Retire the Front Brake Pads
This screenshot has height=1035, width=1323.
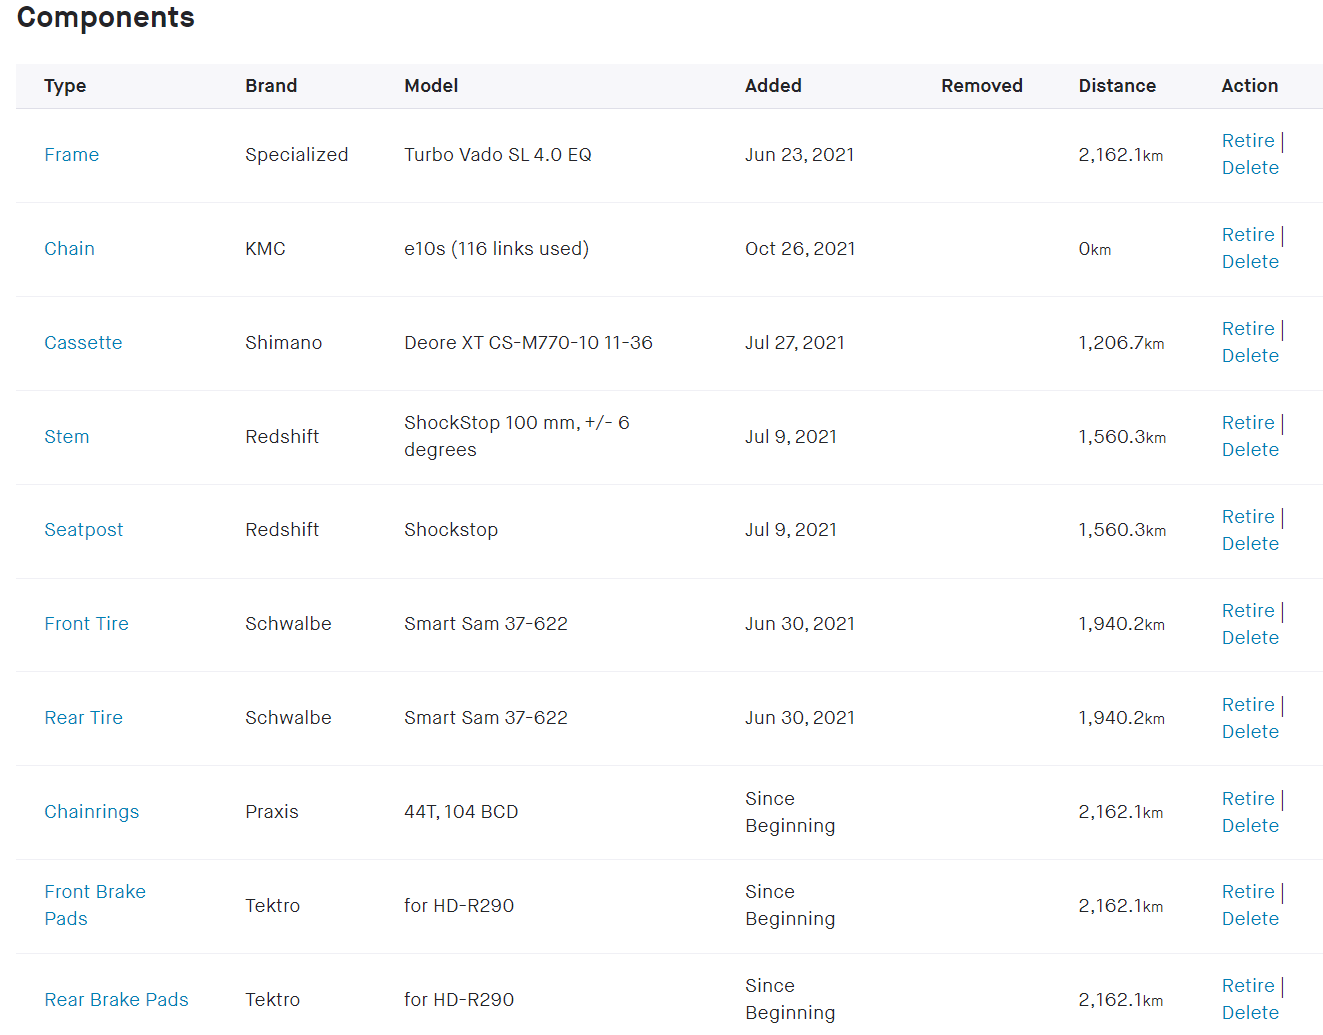1247,892
